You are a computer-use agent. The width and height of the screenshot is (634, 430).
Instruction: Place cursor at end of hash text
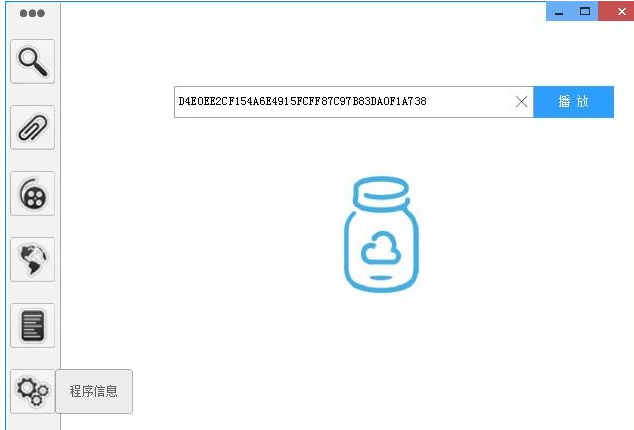428,102
